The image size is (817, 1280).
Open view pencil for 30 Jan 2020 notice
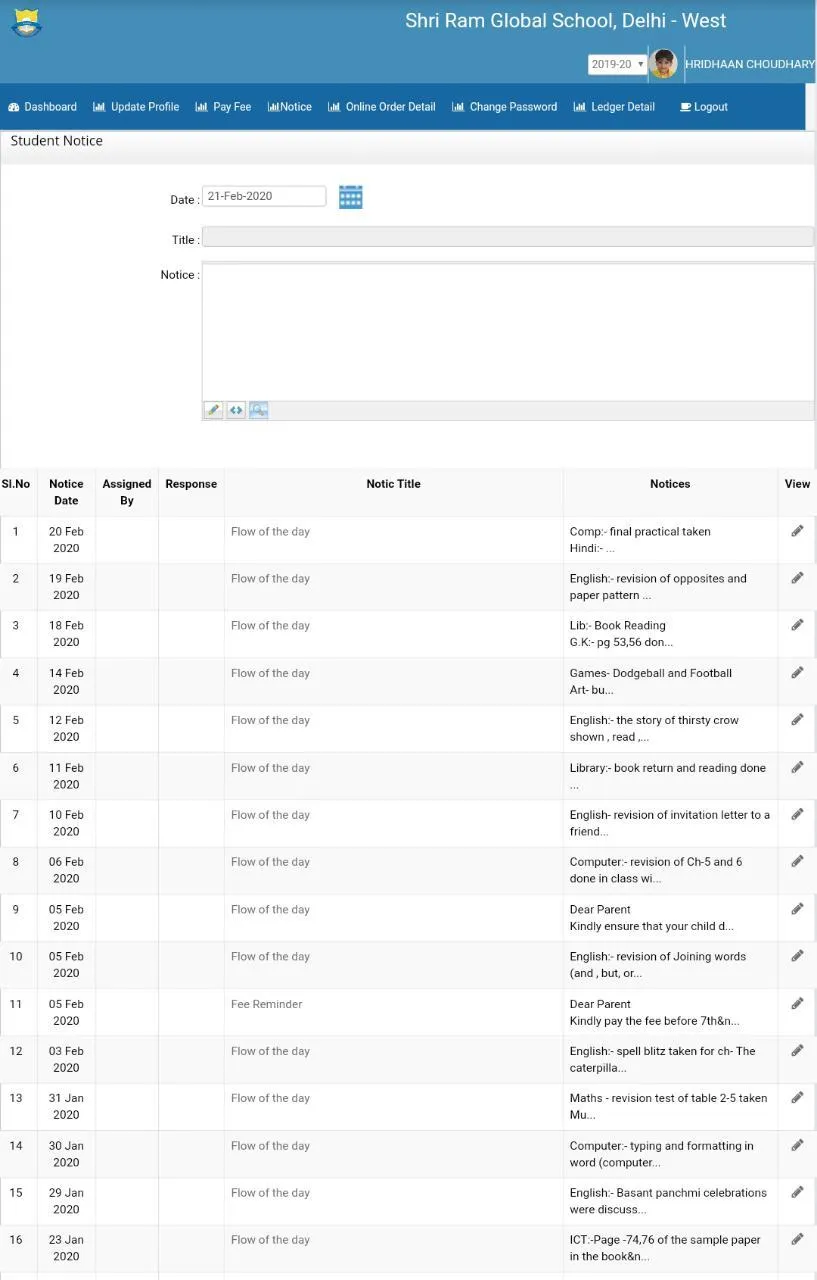point(797,1145)
